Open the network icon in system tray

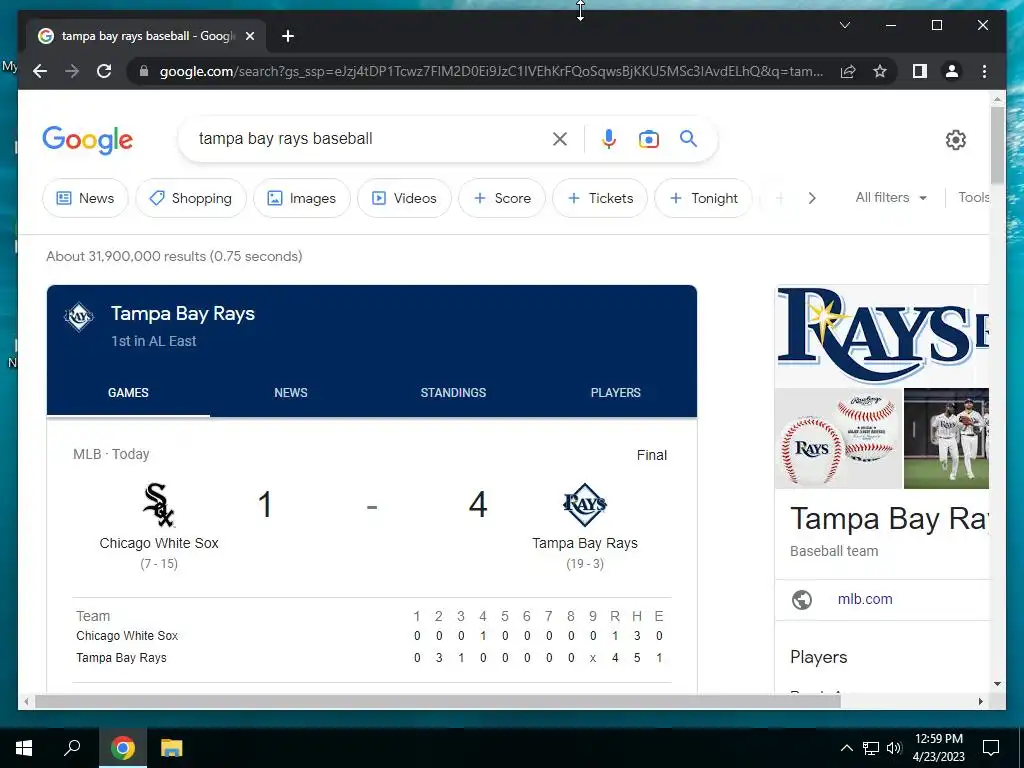[x=871, y=748]
